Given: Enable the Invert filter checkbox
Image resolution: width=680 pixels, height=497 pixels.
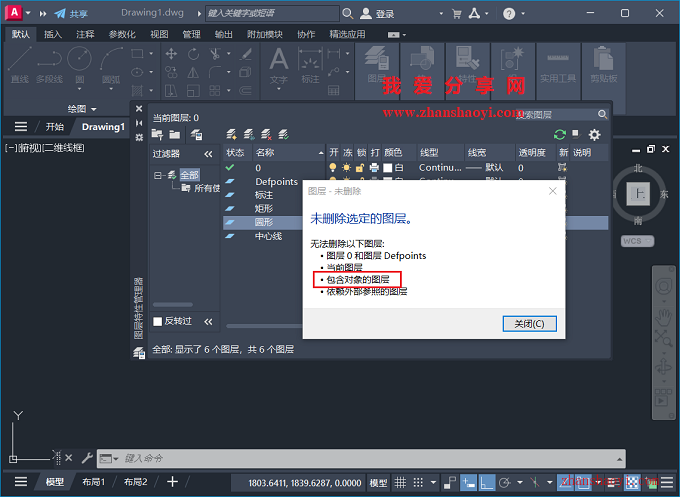Looking at the screenshot, I should 158,321.
